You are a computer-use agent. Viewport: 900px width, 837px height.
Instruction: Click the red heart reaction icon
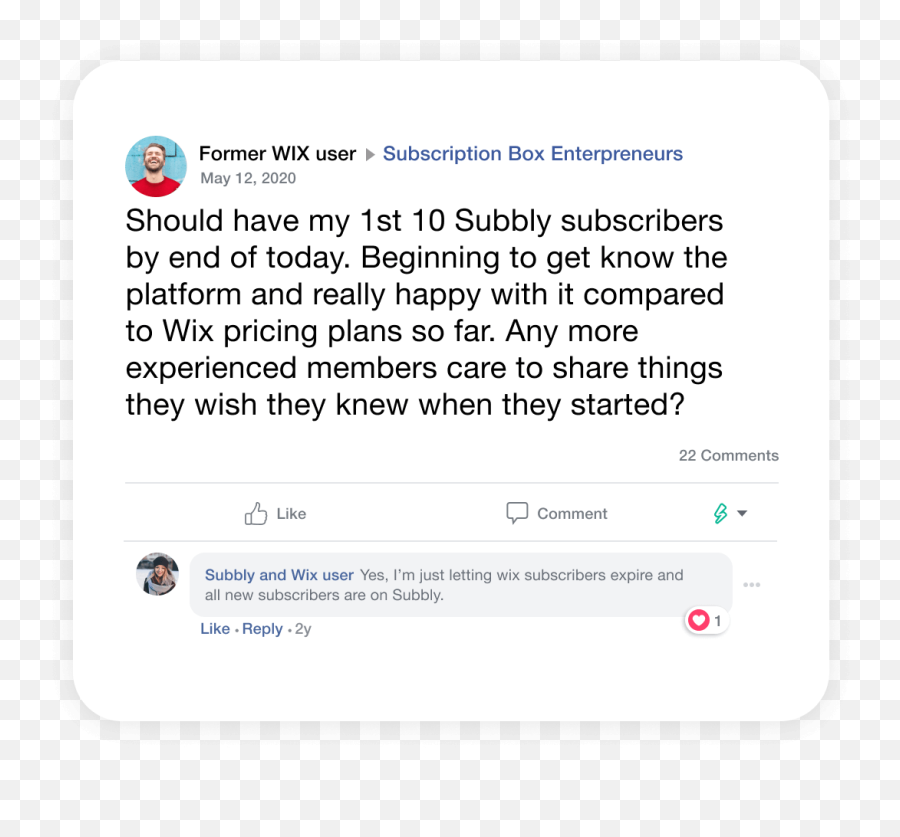[x=699, y=621]
